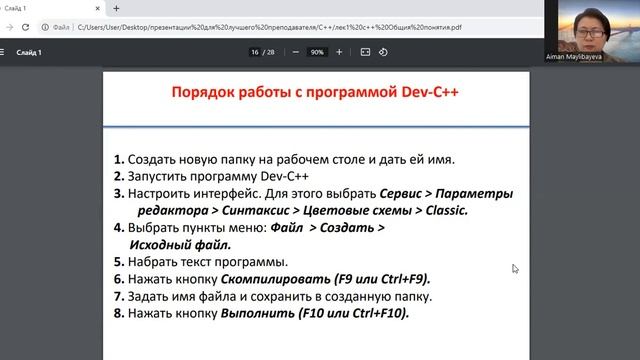Click line 5 Набрать текст программы
This screenshot has width=640, height=360.
[x=201, y=262]
